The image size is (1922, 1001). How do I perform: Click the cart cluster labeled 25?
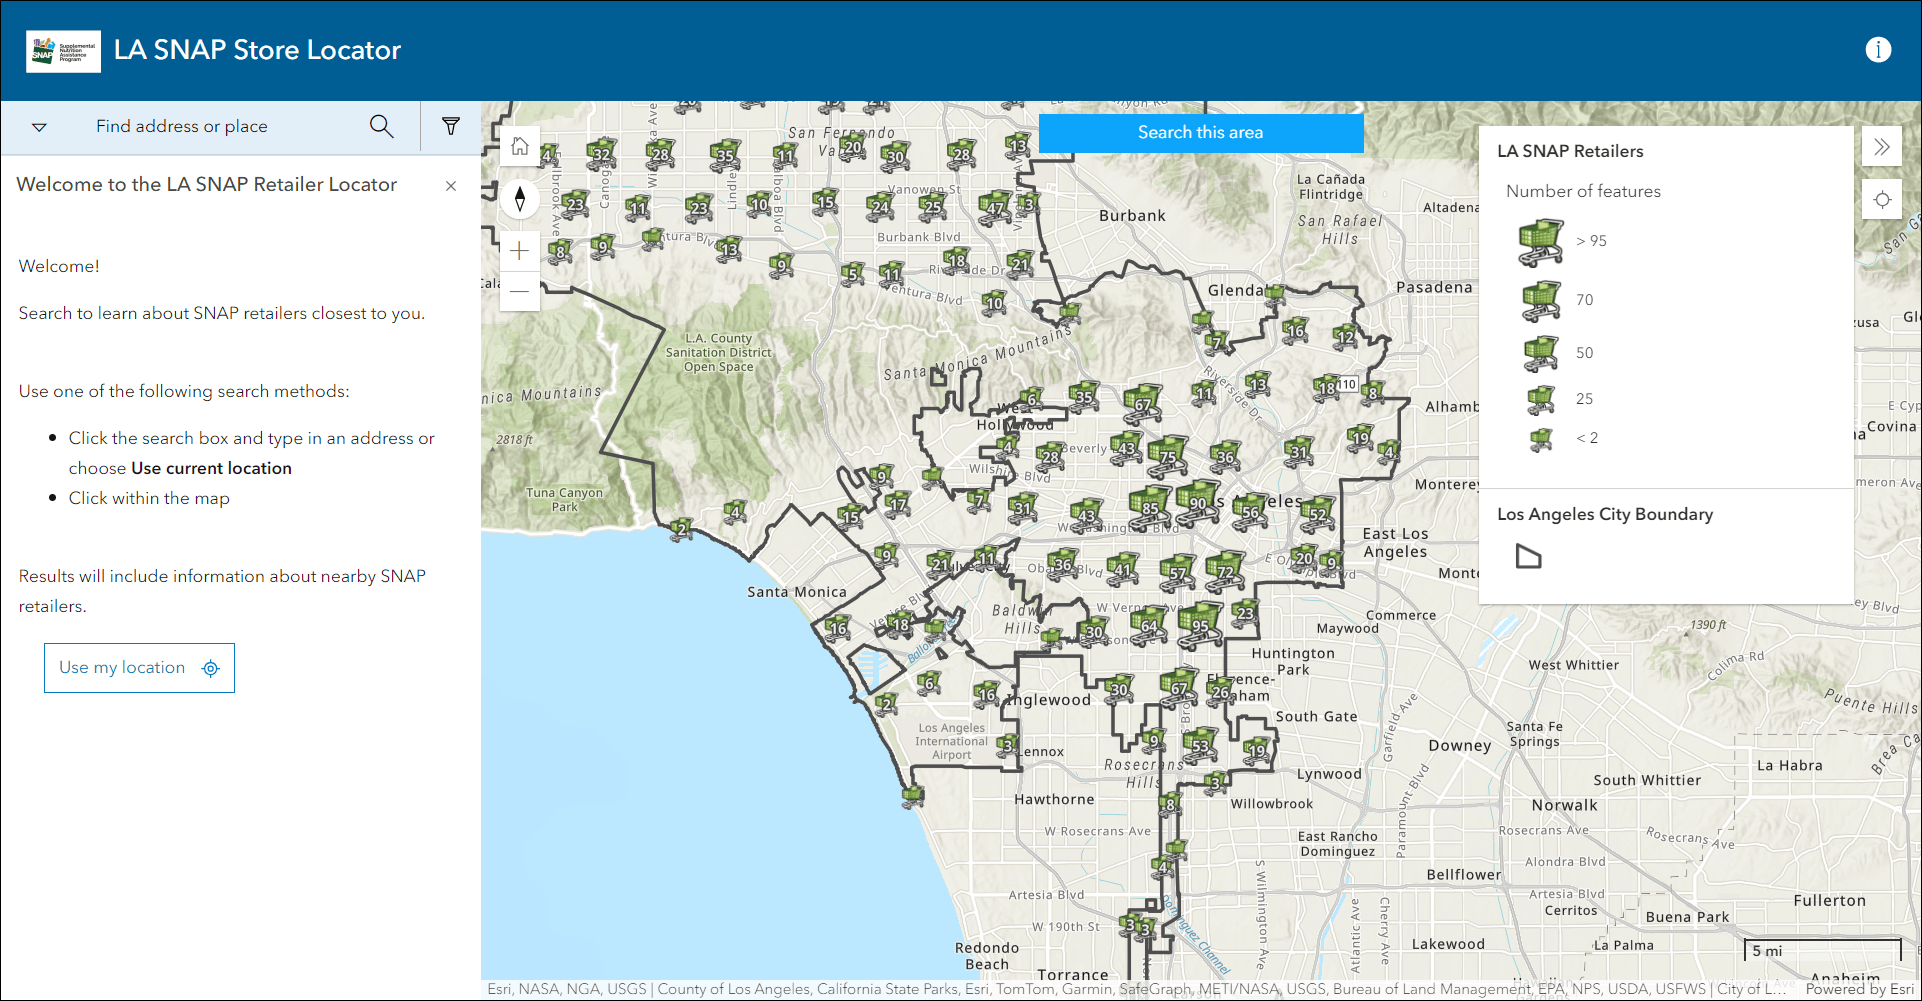click(x=932, y=206)
